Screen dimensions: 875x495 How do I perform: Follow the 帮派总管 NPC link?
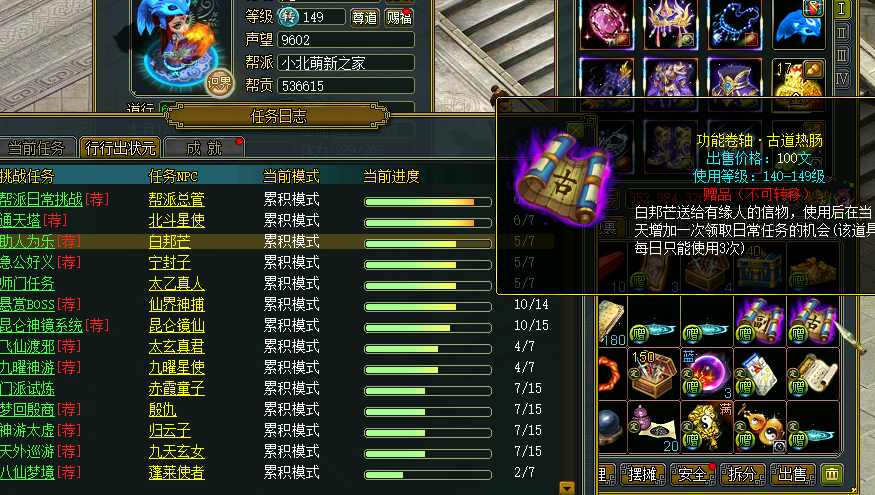[x=176, y=199]
